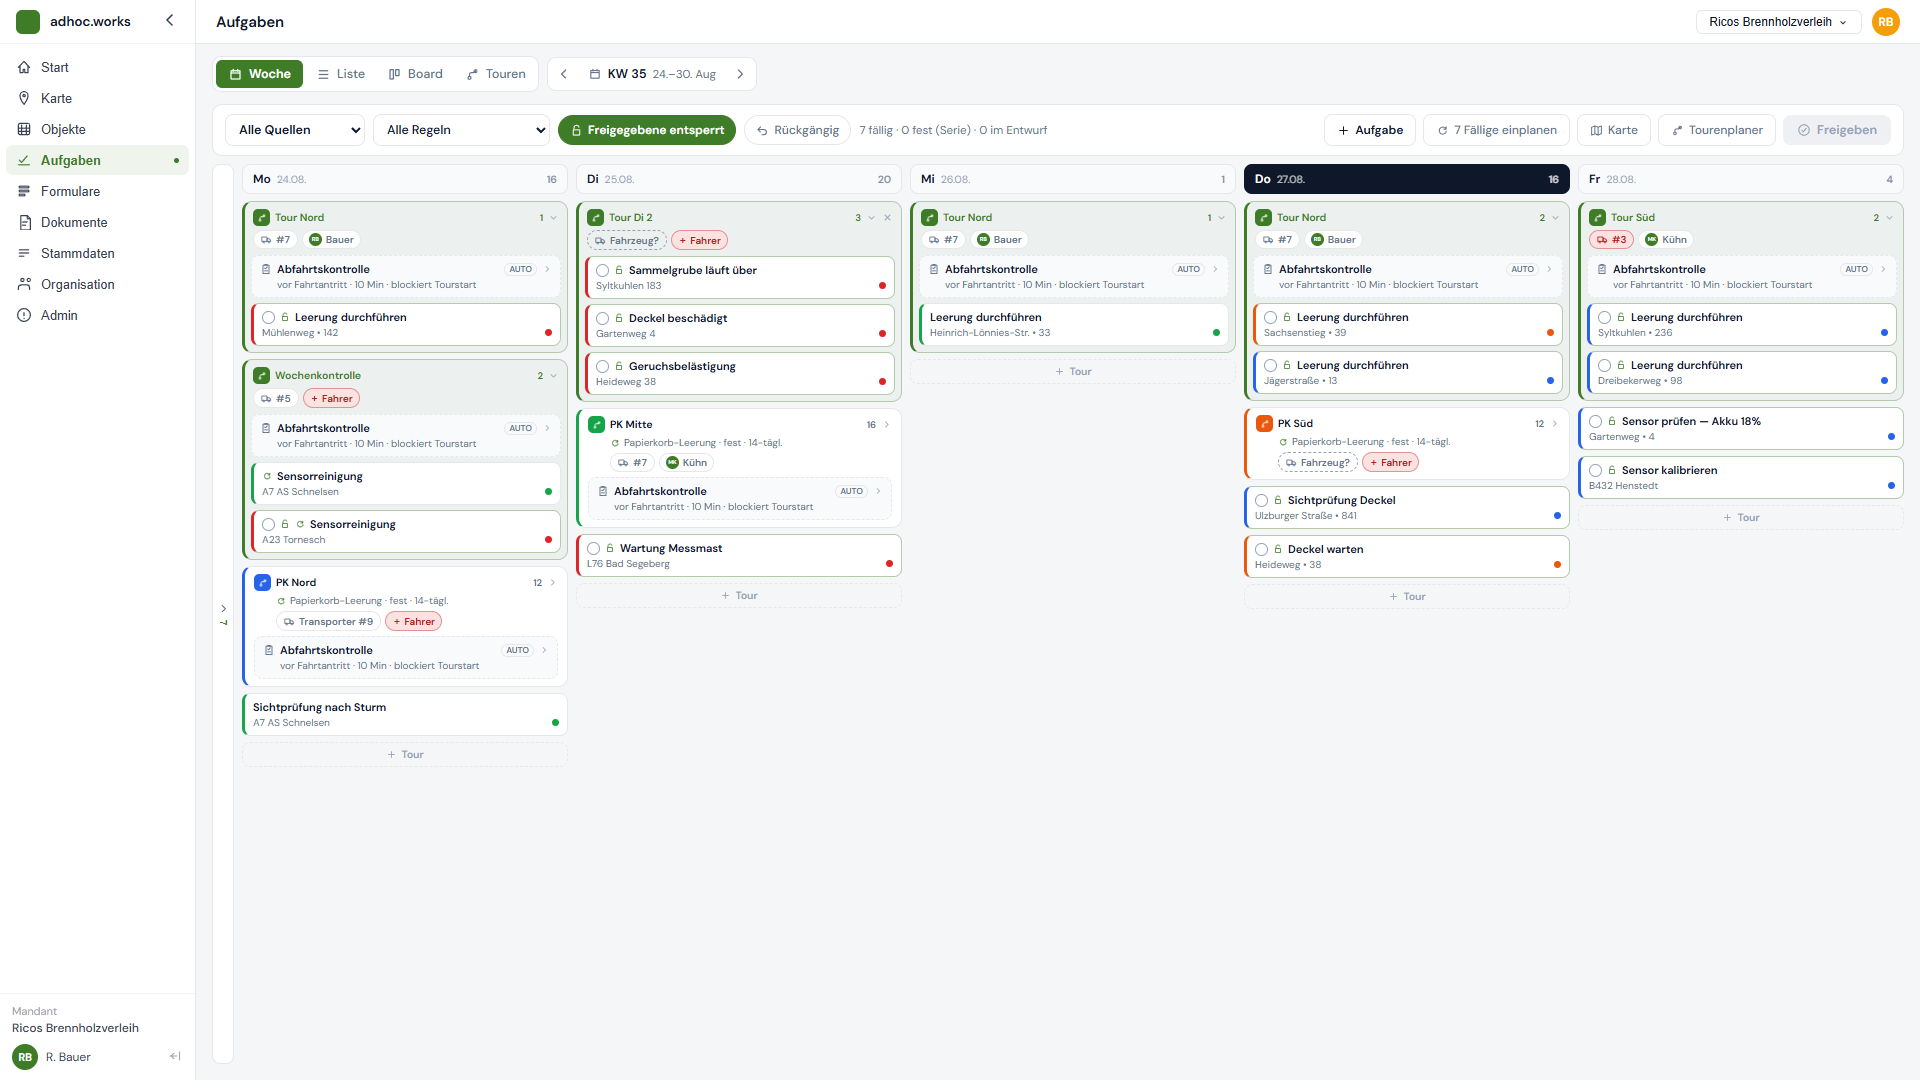Click the PK Süd orange tour icon

click(1264, 423)
